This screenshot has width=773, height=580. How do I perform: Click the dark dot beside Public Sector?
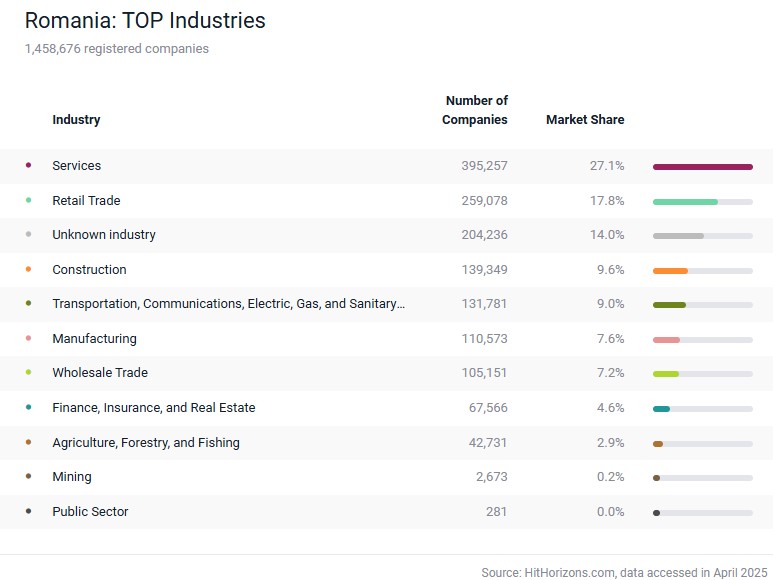click(28, 511)
